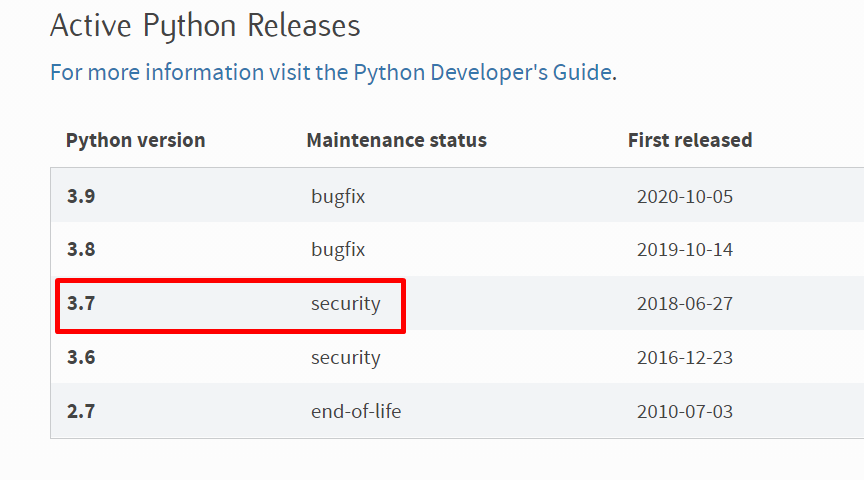This screenshot has width=864, height=480.
Task: Click the 2020-10-05 release date
Action: [685, 196]
